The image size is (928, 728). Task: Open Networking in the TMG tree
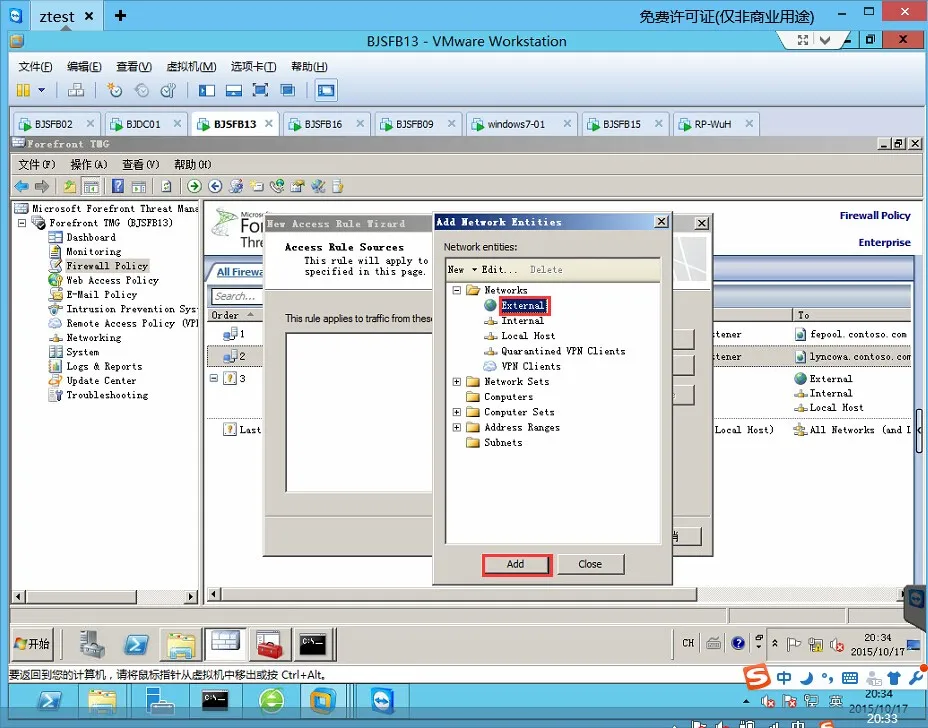[x=94, y=338]
